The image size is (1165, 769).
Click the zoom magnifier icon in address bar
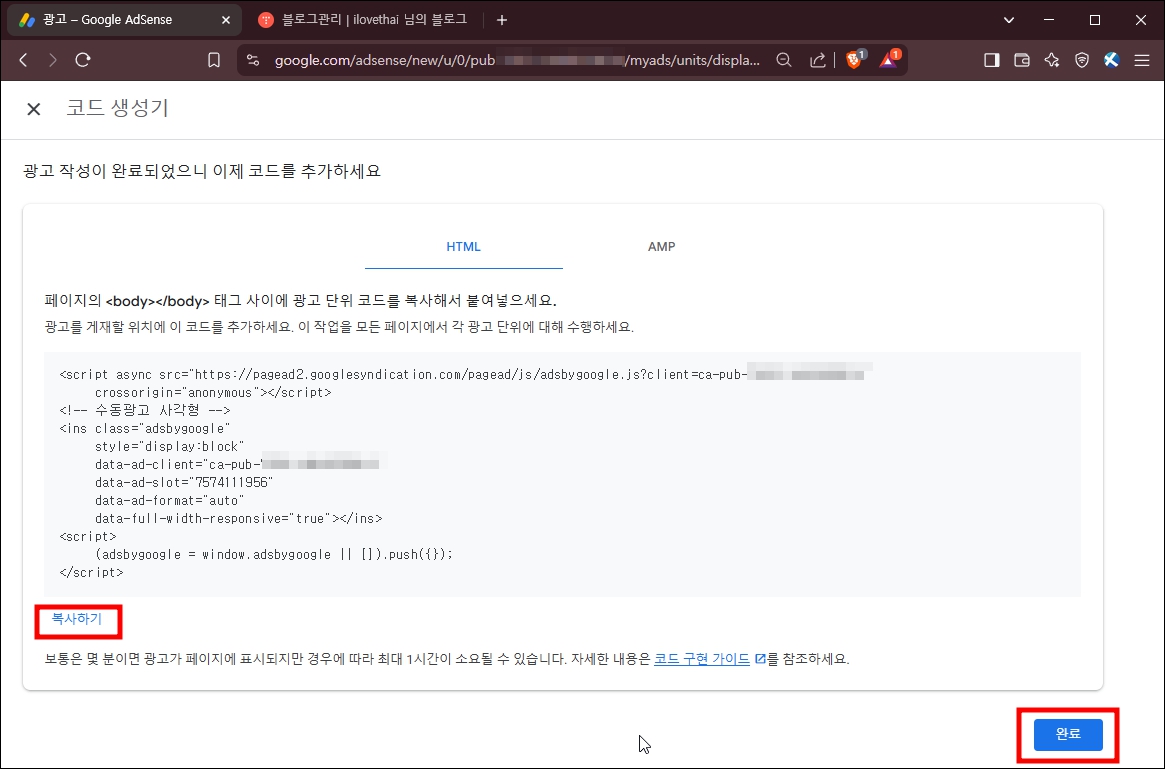pos(783,60)
